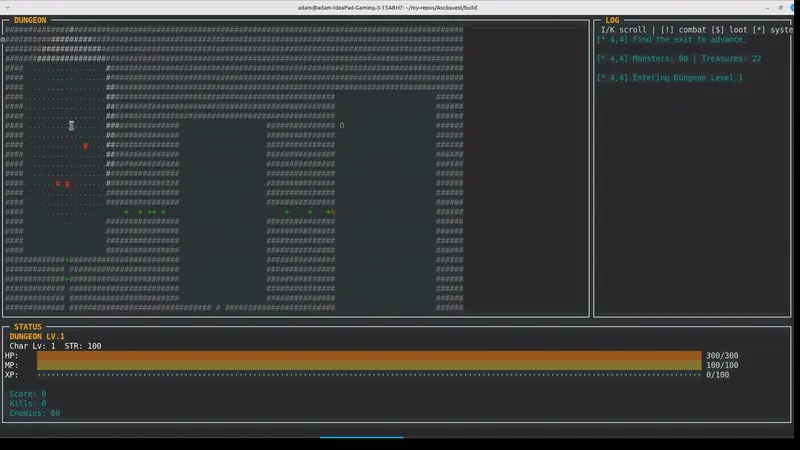The height and width of the screenshot is (450, 800).
Task: Click the MP value 100/100
Action: tap(722, 365)
